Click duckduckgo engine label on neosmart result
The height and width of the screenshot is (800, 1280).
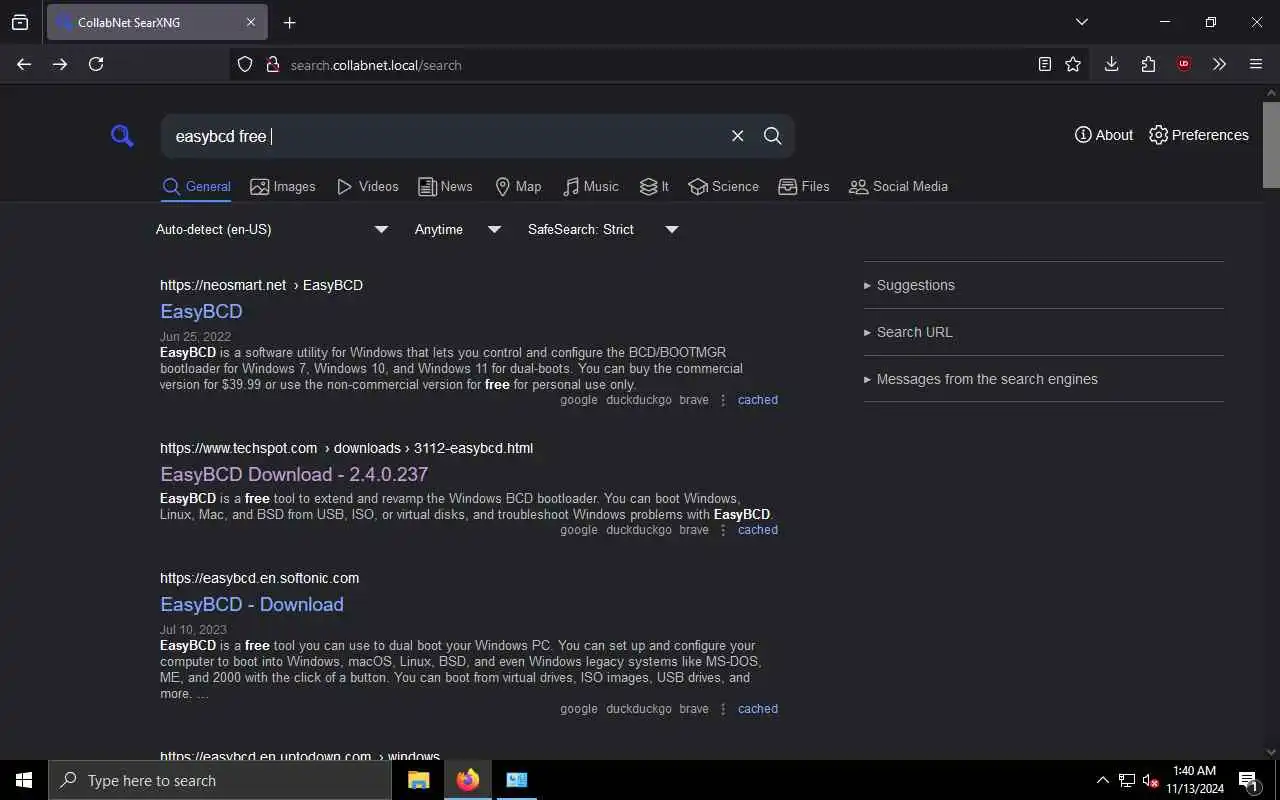pos(638,400)
